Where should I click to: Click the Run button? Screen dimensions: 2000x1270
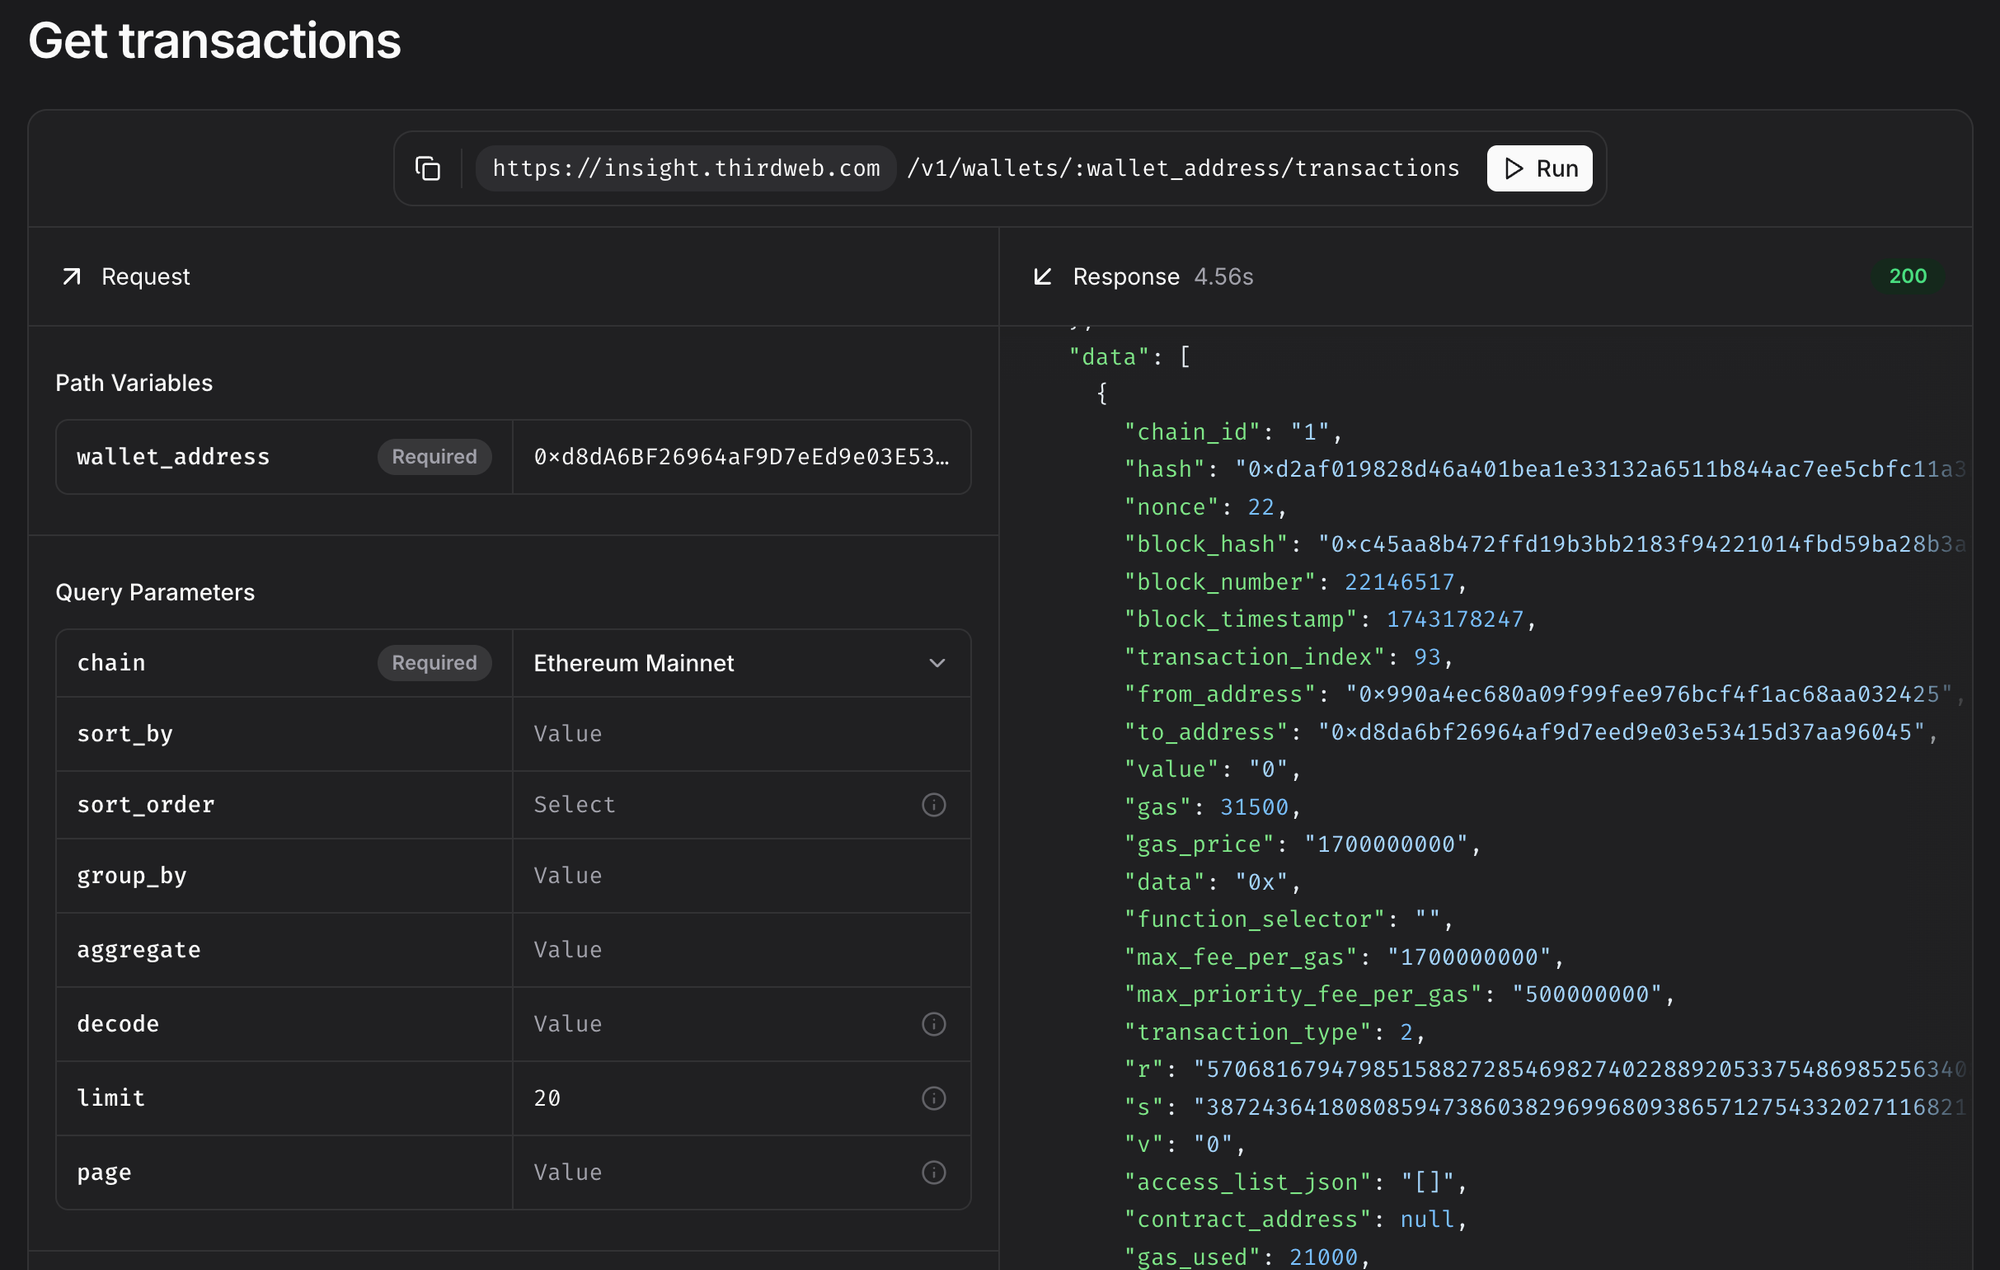point(1539,168)
